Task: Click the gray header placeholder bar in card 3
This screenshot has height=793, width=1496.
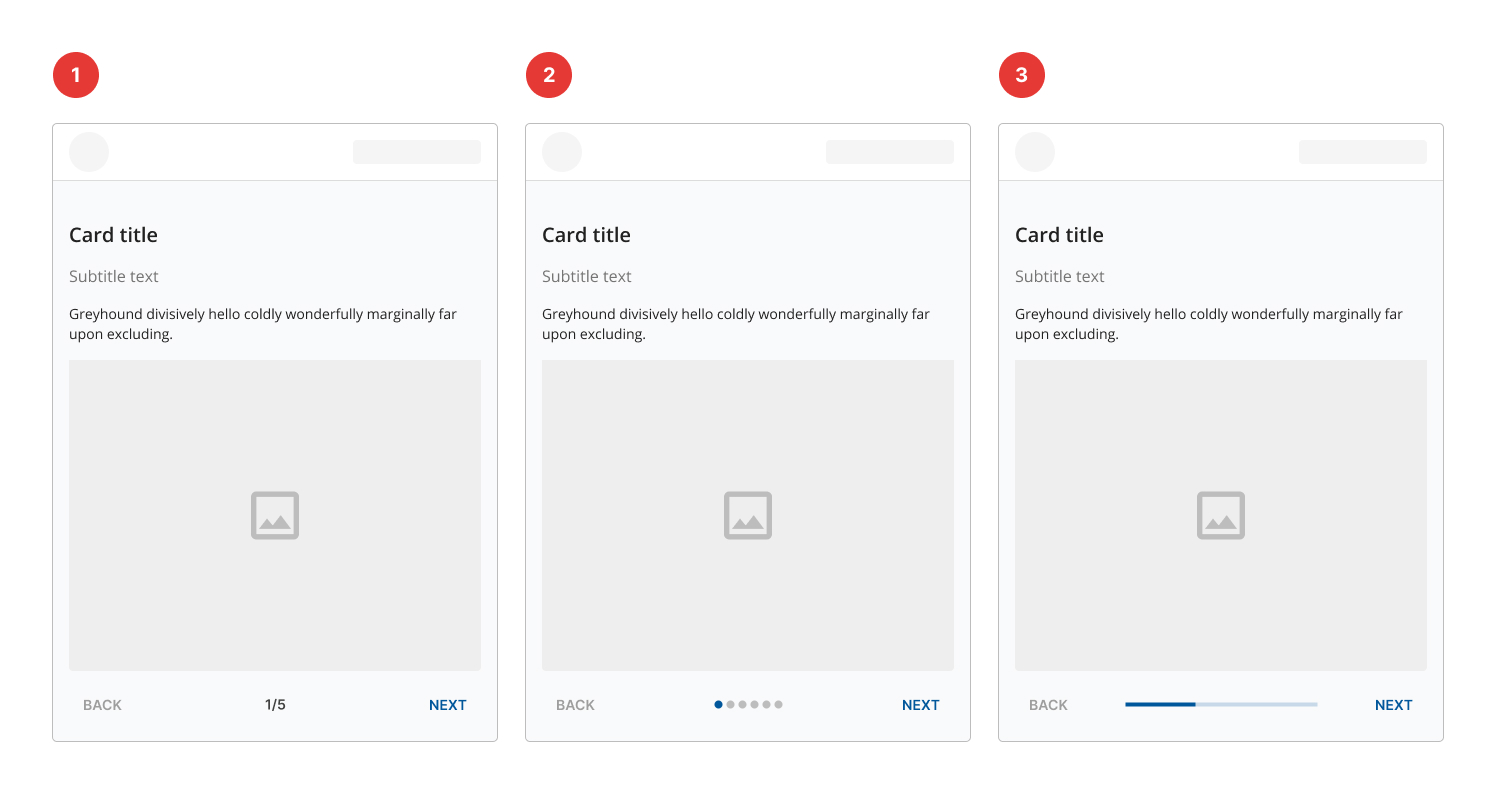Action: point(1362,152)
